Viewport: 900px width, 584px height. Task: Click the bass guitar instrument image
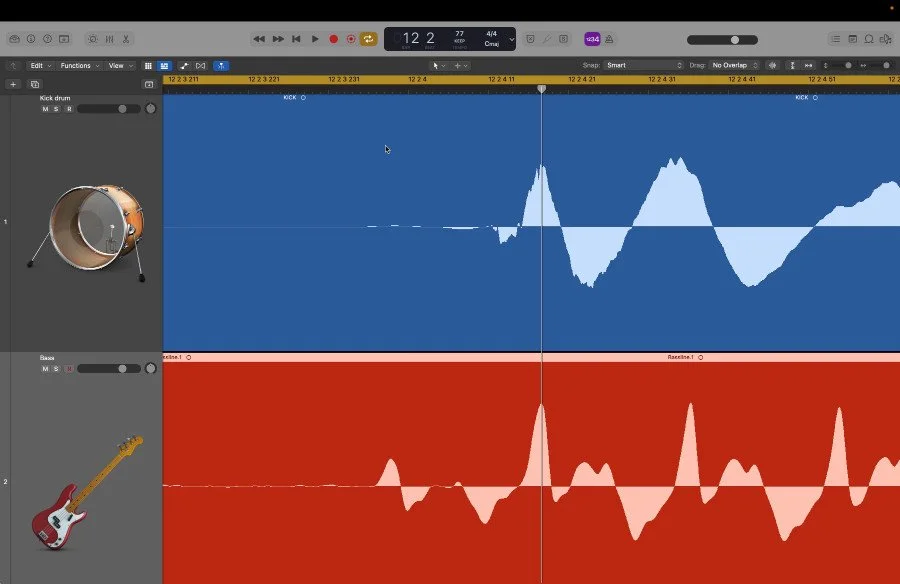(87, 492)
